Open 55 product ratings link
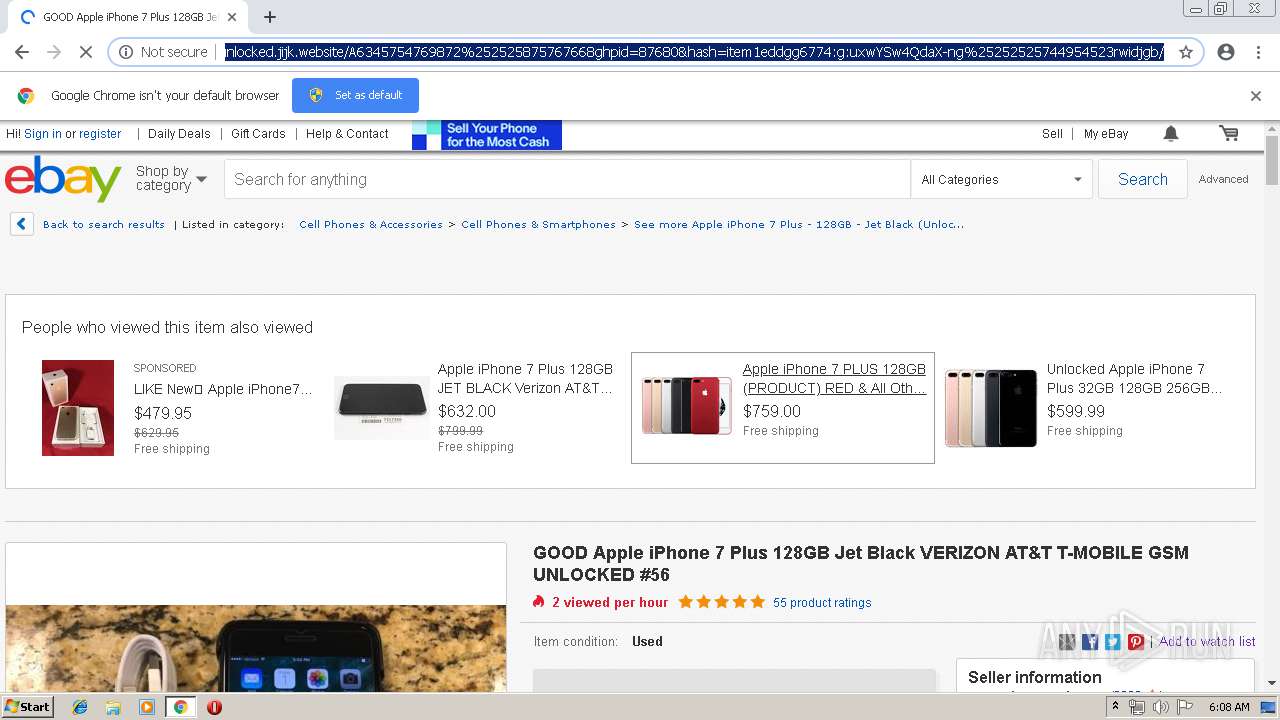The width and height of the screenshot is (1280, 720). [822, 602]
